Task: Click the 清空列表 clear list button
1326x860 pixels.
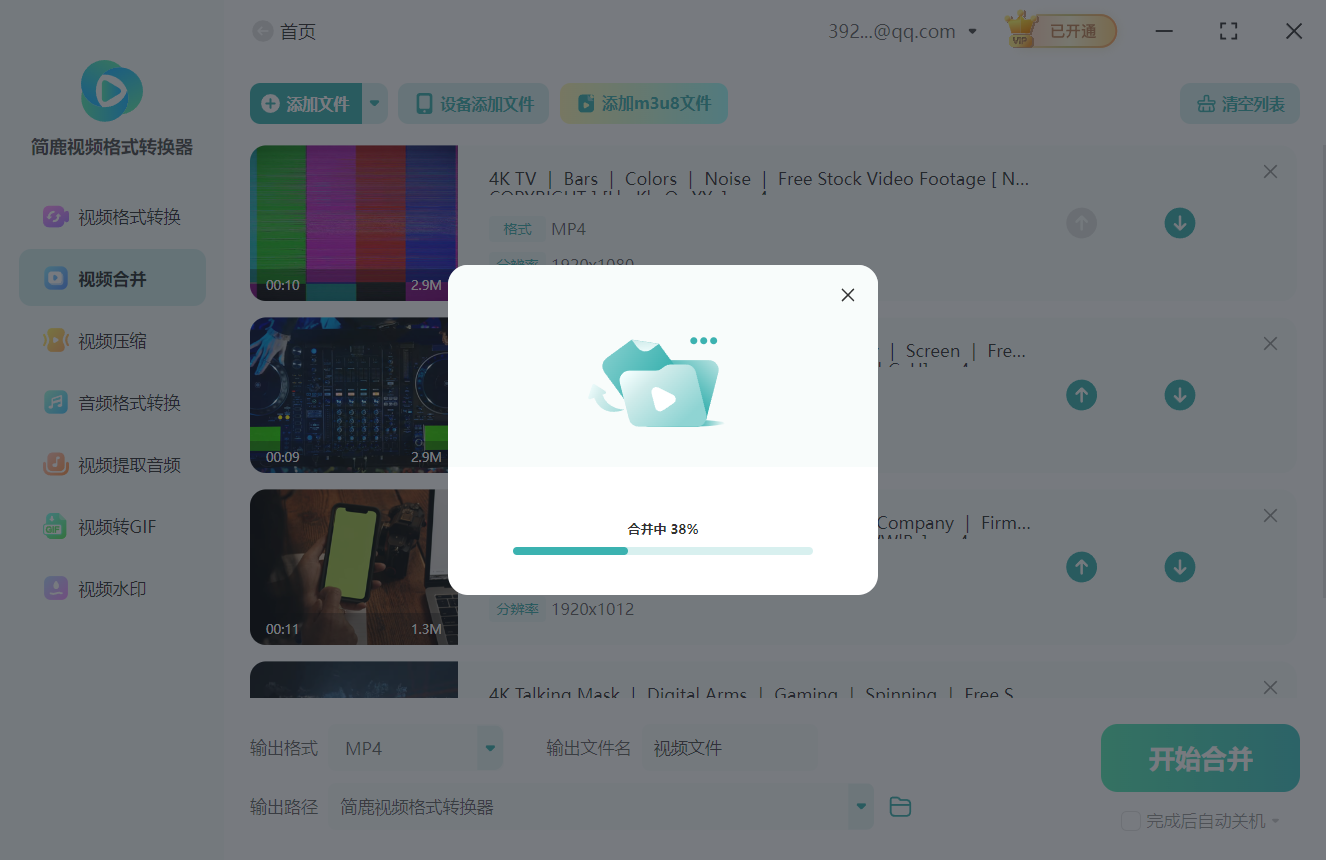Action: pos(1239,103)
